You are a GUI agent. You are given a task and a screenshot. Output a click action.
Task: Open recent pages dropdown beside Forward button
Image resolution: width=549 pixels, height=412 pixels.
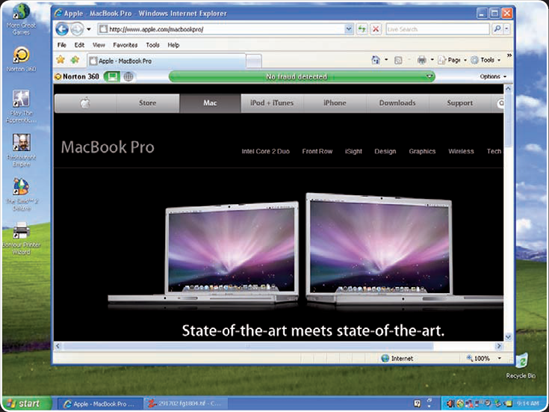point(89,29)
